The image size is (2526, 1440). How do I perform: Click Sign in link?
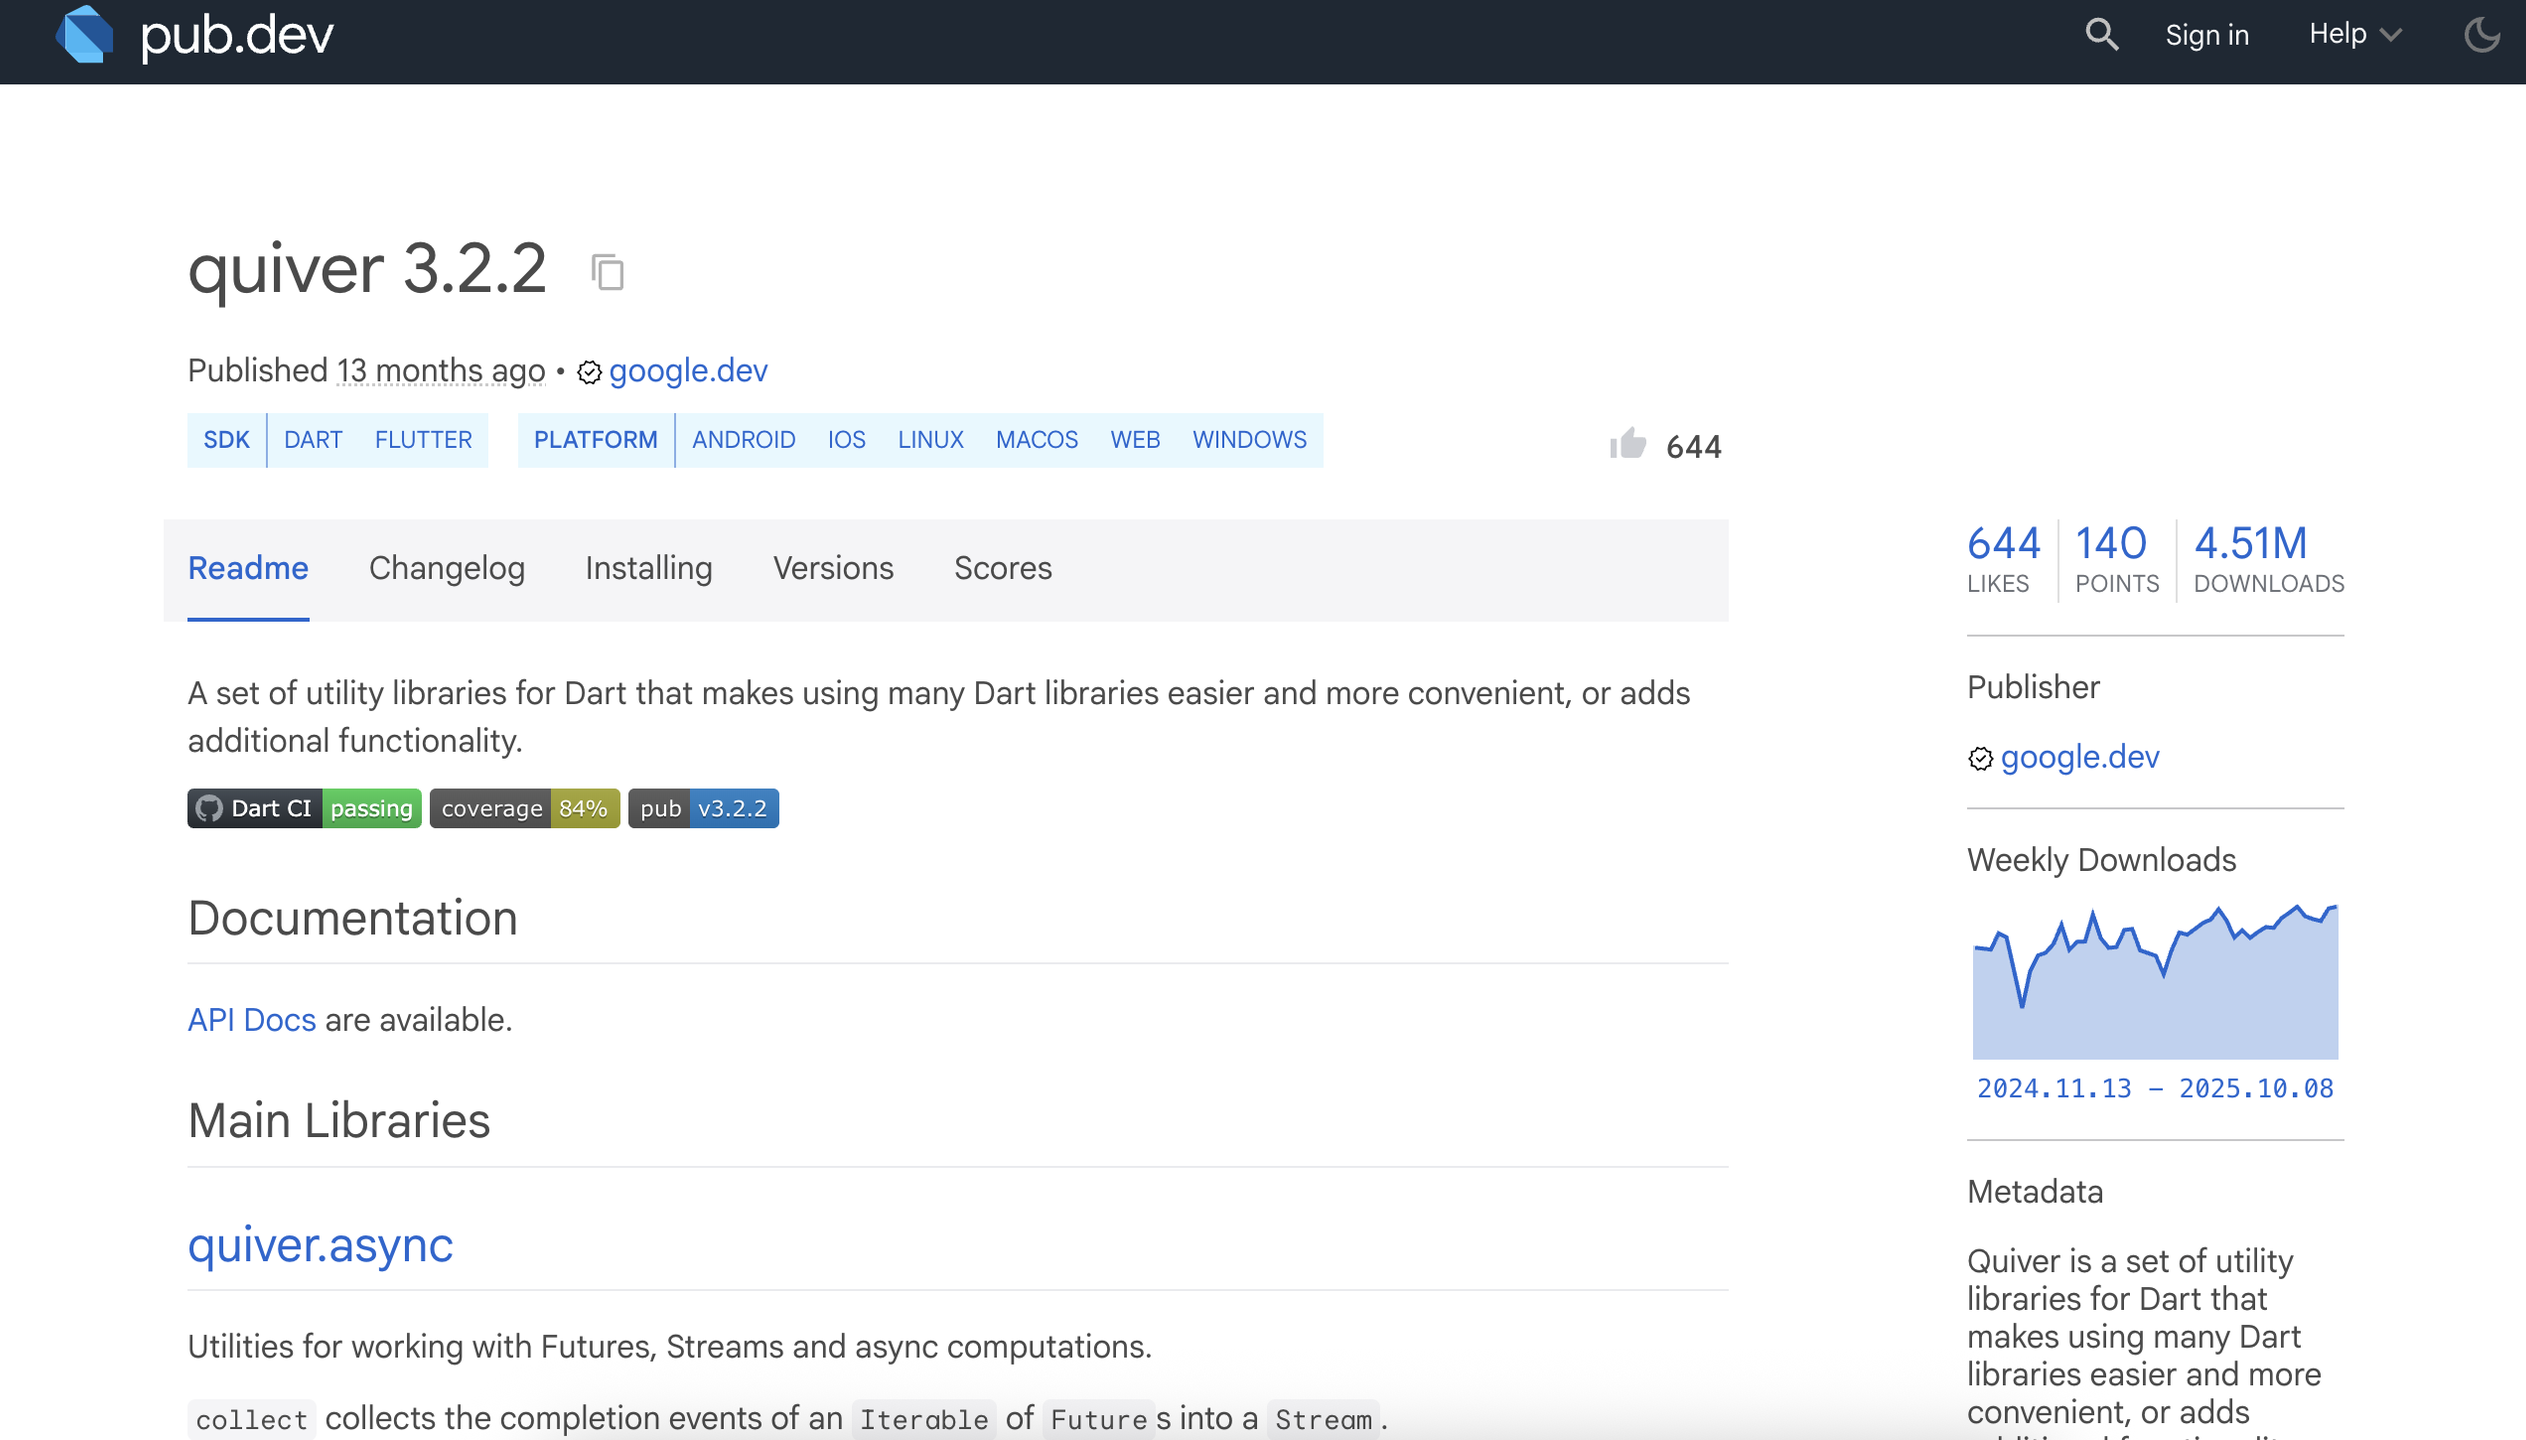pyautogui.click(x=2206, y=35)
